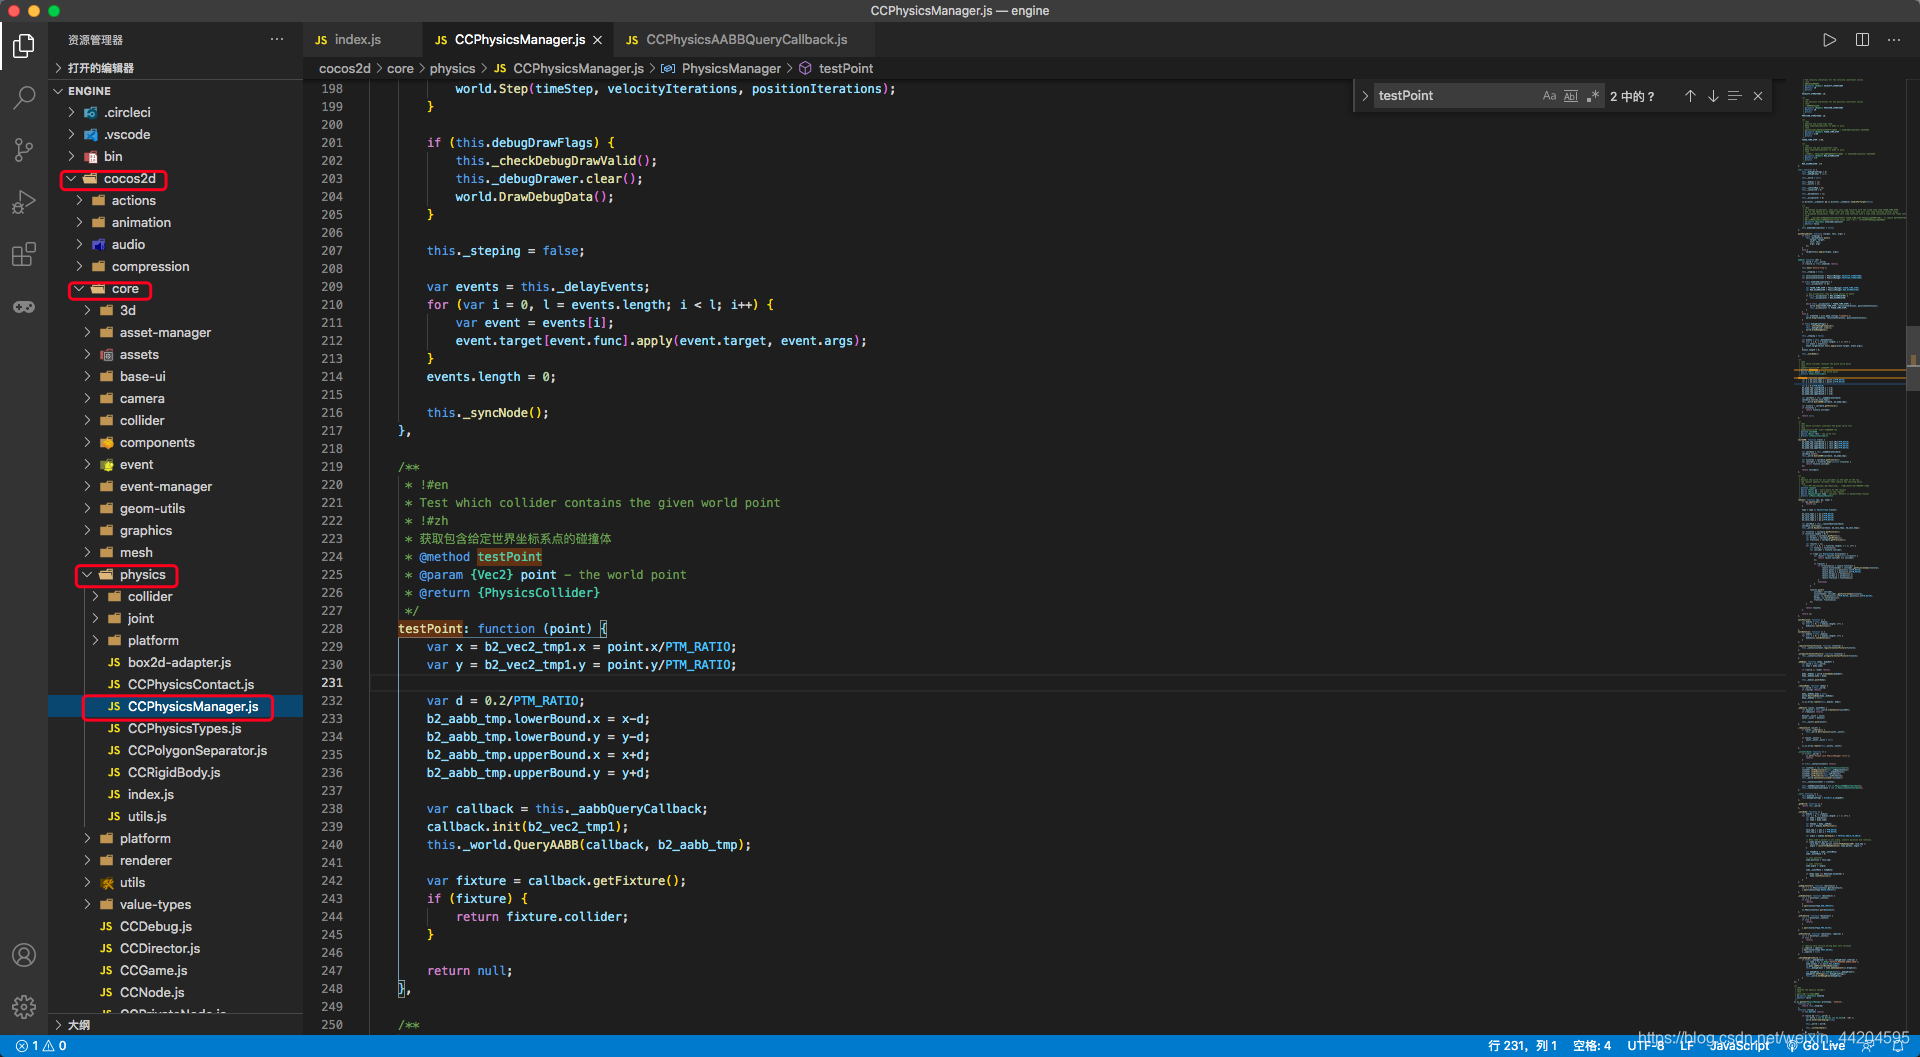Viewport: 1920px width, 1057px height.
Task: Open the Explorer view in activity bar
Action: (24, 46)
